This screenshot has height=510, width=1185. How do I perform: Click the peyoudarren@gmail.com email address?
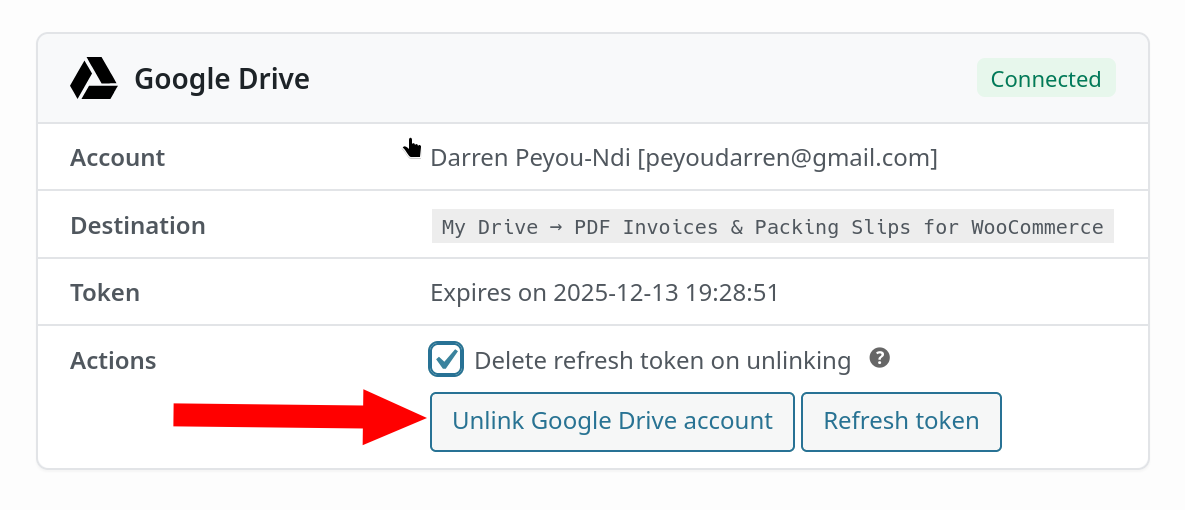[787, 158]
